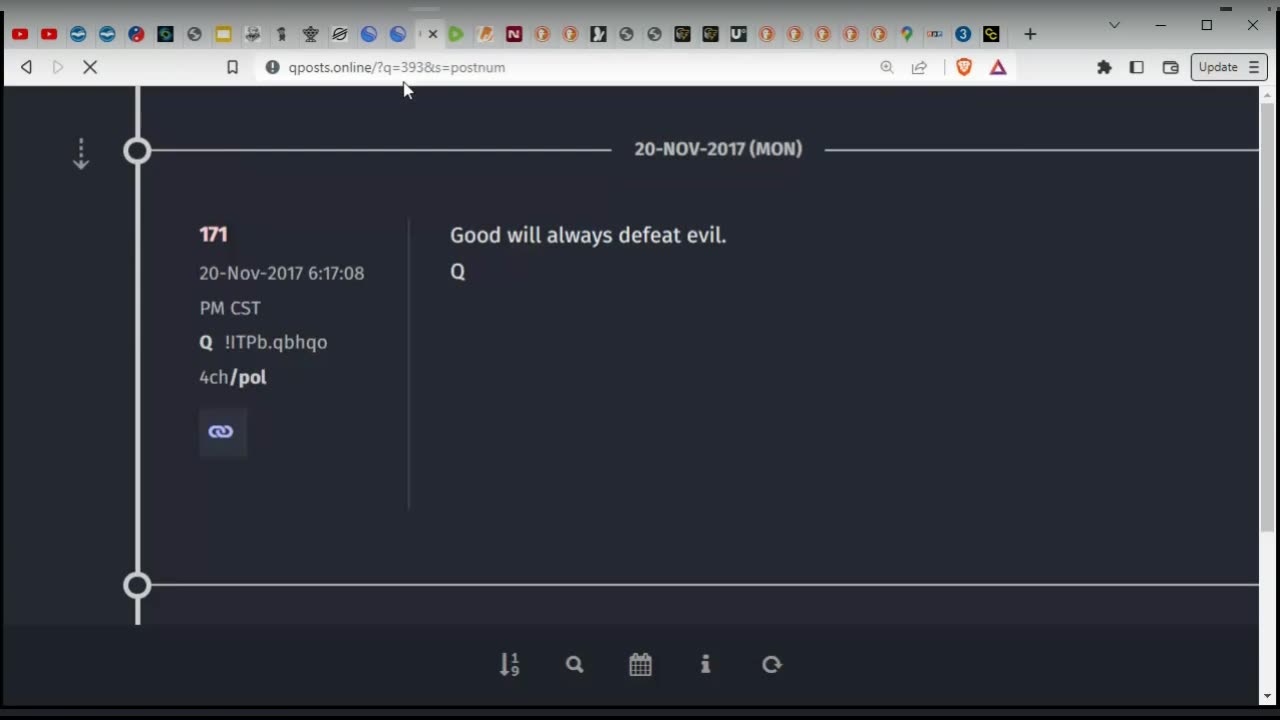Click the timestamp 20-Nov-2017 6:17:08
This screenshot has width=1280, height=720.
point(282,273)
